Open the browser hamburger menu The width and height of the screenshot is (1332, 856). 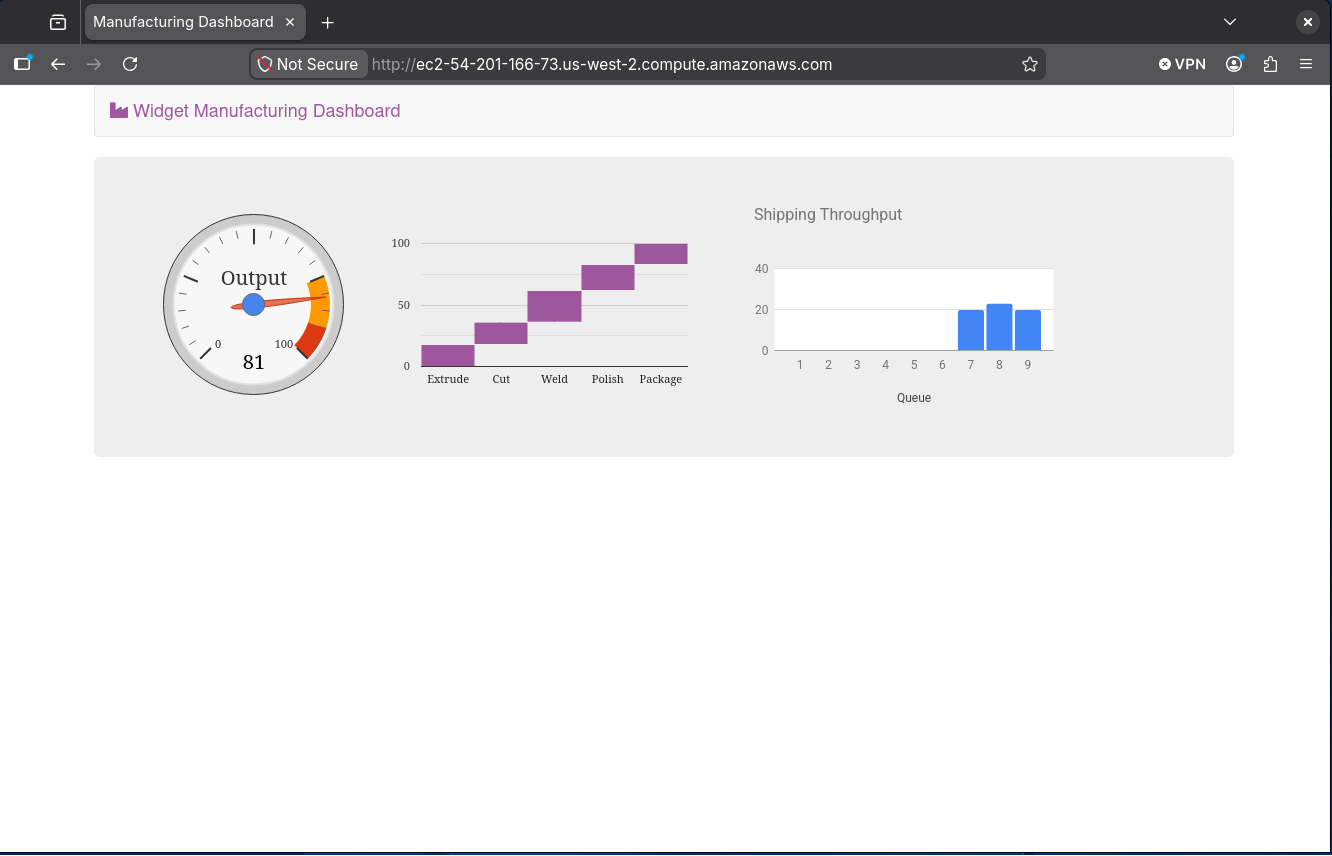pos(1306,64)
